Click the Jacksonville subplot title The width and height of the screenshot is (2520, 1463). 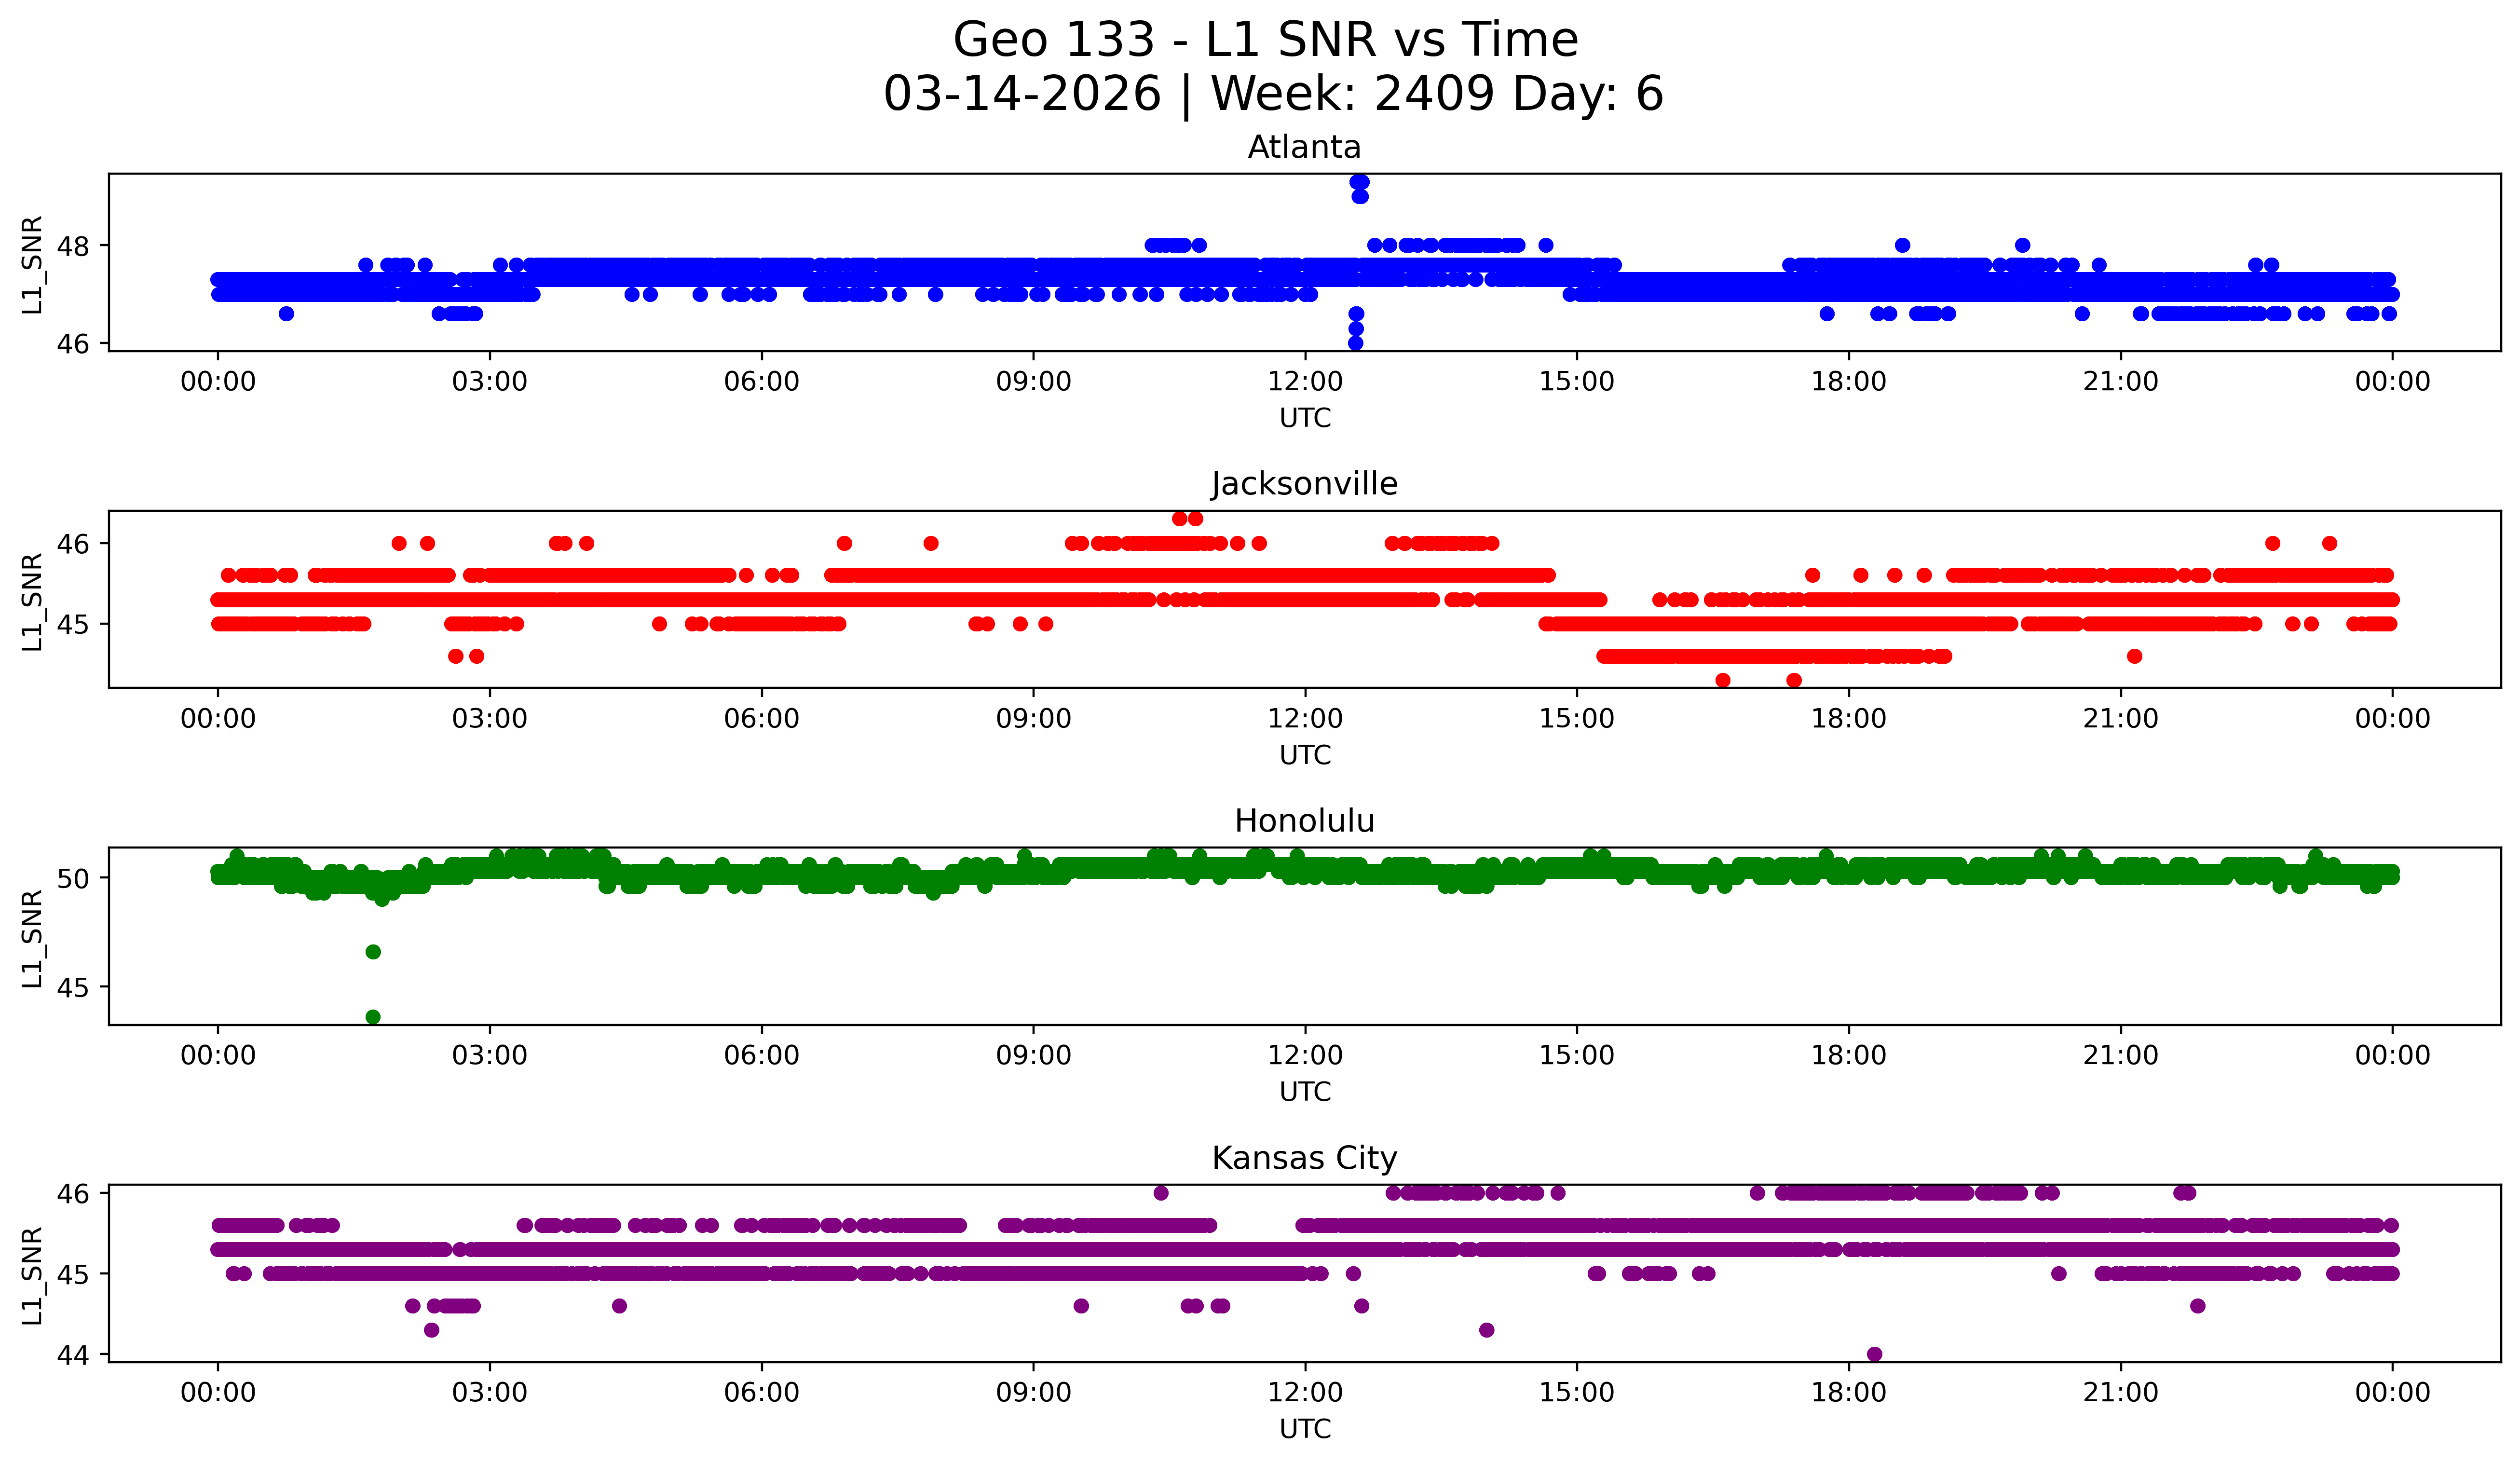1304,484
